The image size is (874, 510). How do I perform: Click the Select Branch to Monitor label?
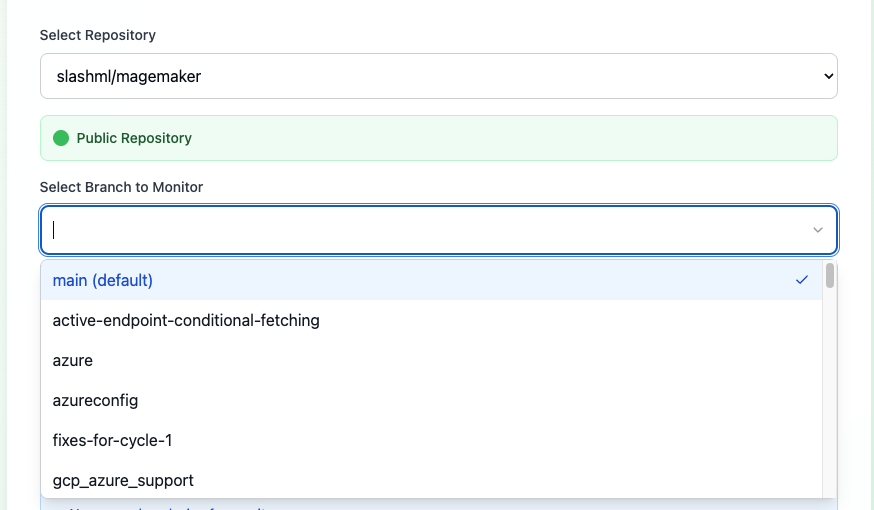tap(122, 187)
